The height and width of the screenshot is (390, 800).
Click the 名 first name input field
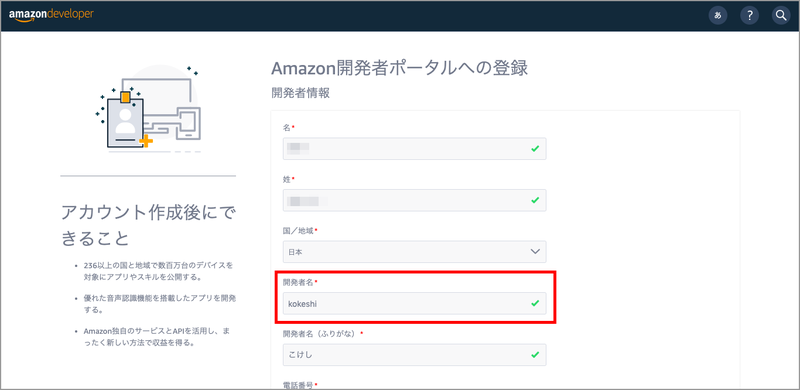(x=414, y=149)
